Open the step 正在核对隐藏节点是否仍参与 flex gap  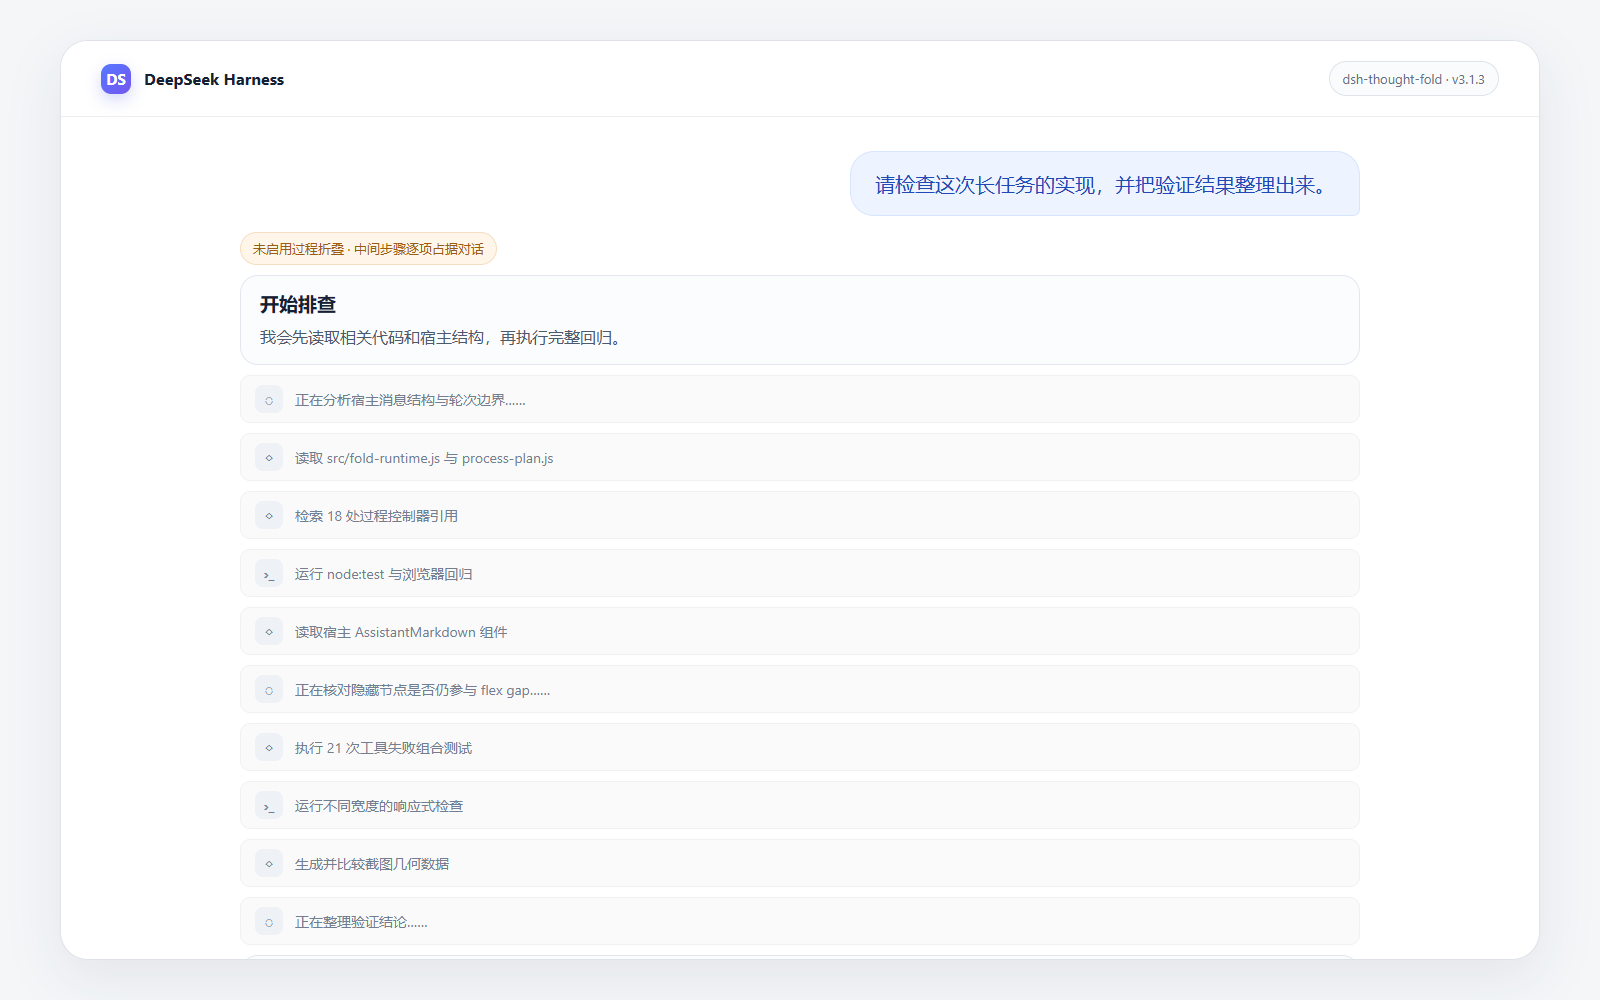point(800,690)
